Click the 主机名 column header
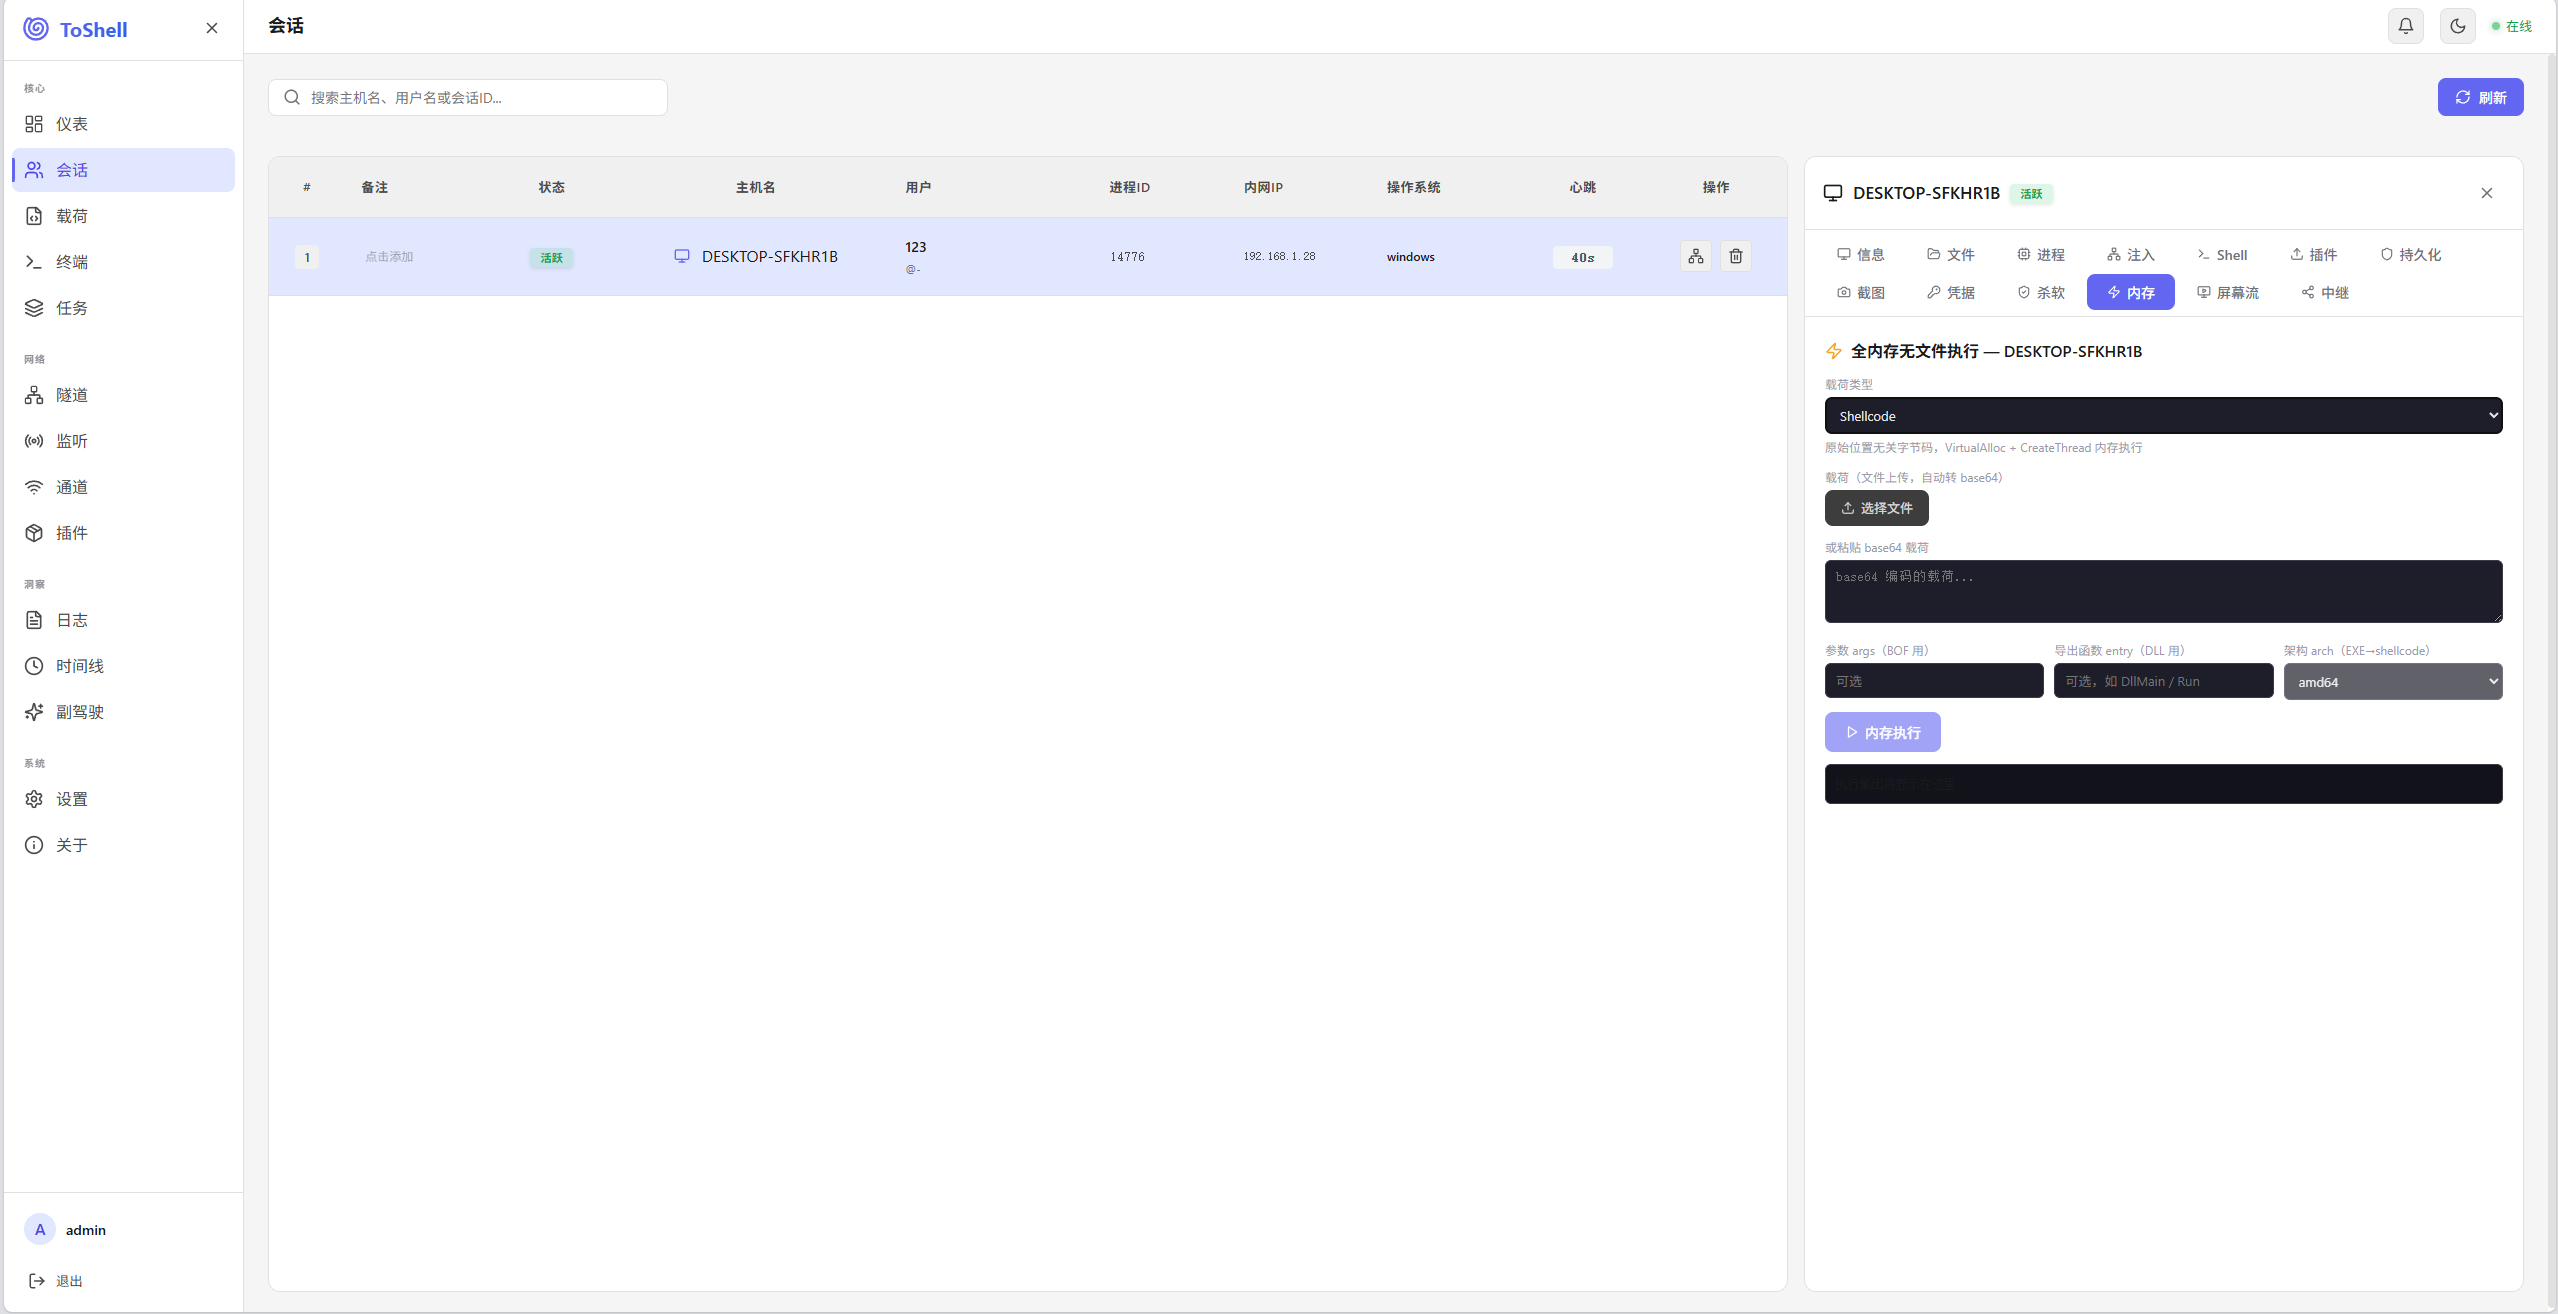This screenshot has height=1314, width=2558. coord(756,187)
